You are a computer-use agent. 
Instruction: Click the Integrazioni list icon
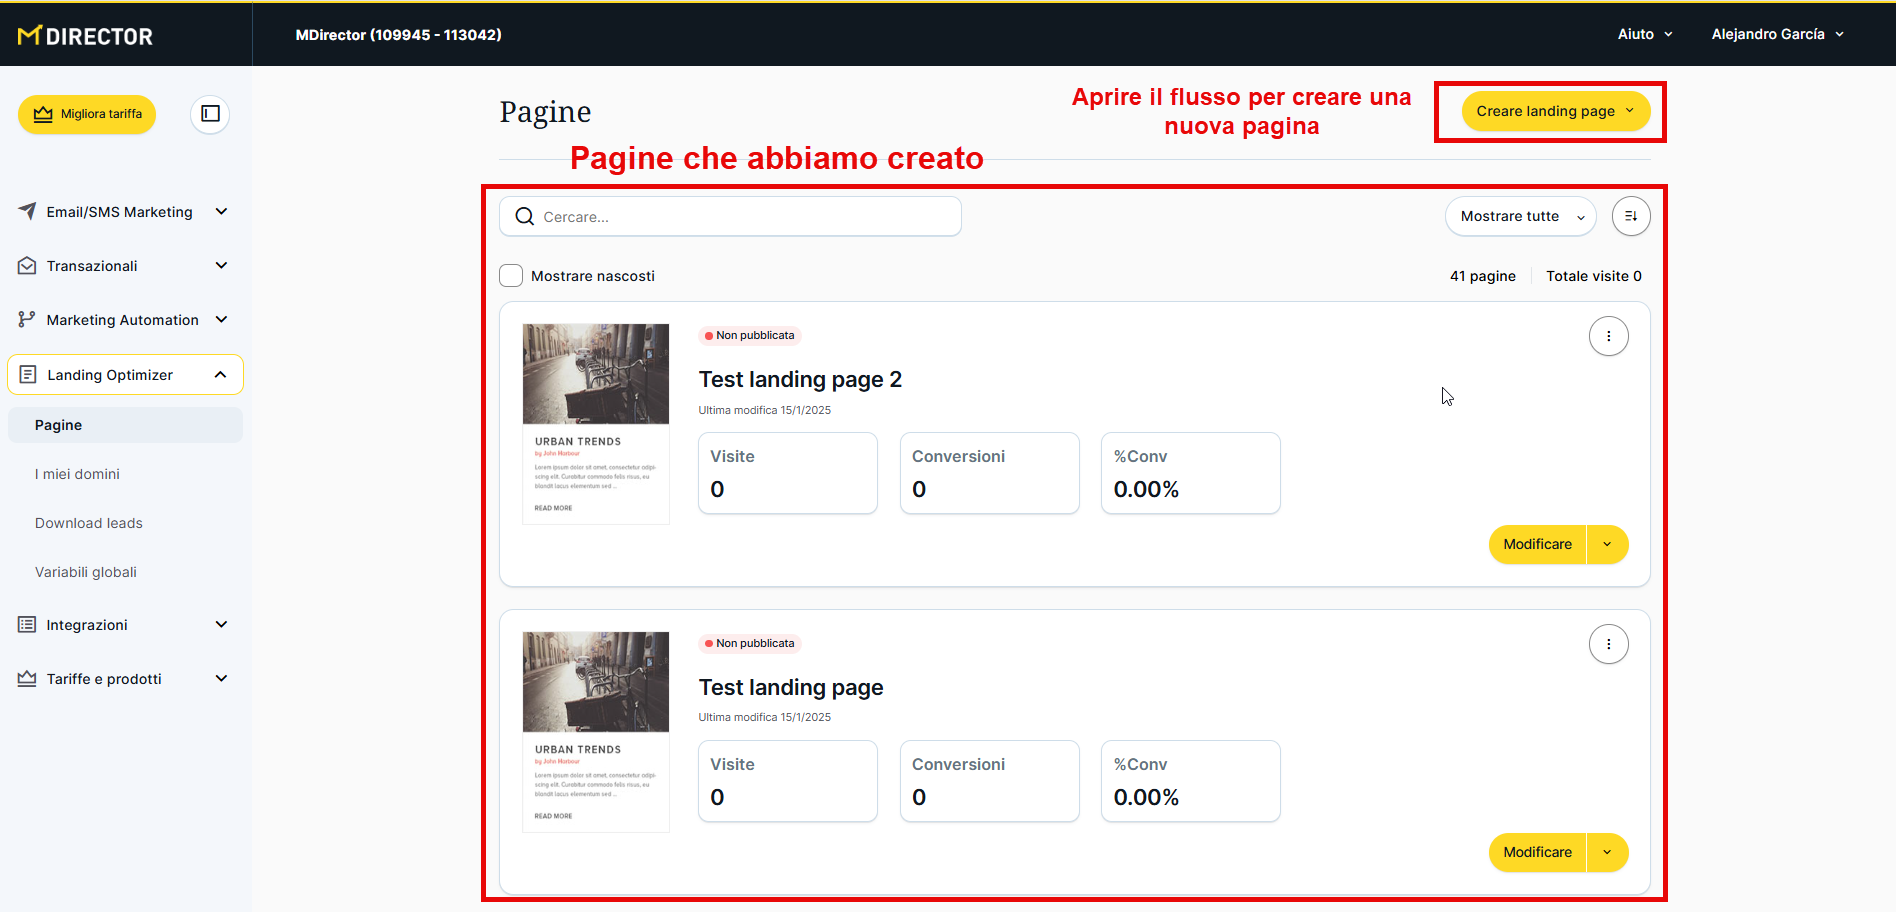(x=27, y=625)
